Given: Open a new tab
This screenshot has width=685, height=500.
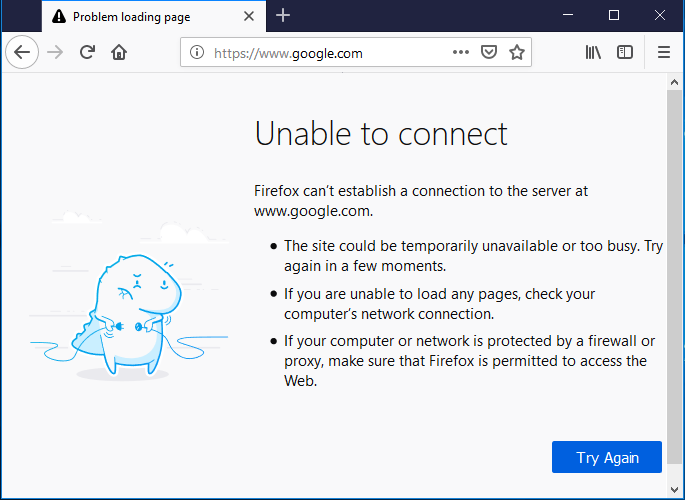Looking at the screenshot, I should click(x=283, y=15).
